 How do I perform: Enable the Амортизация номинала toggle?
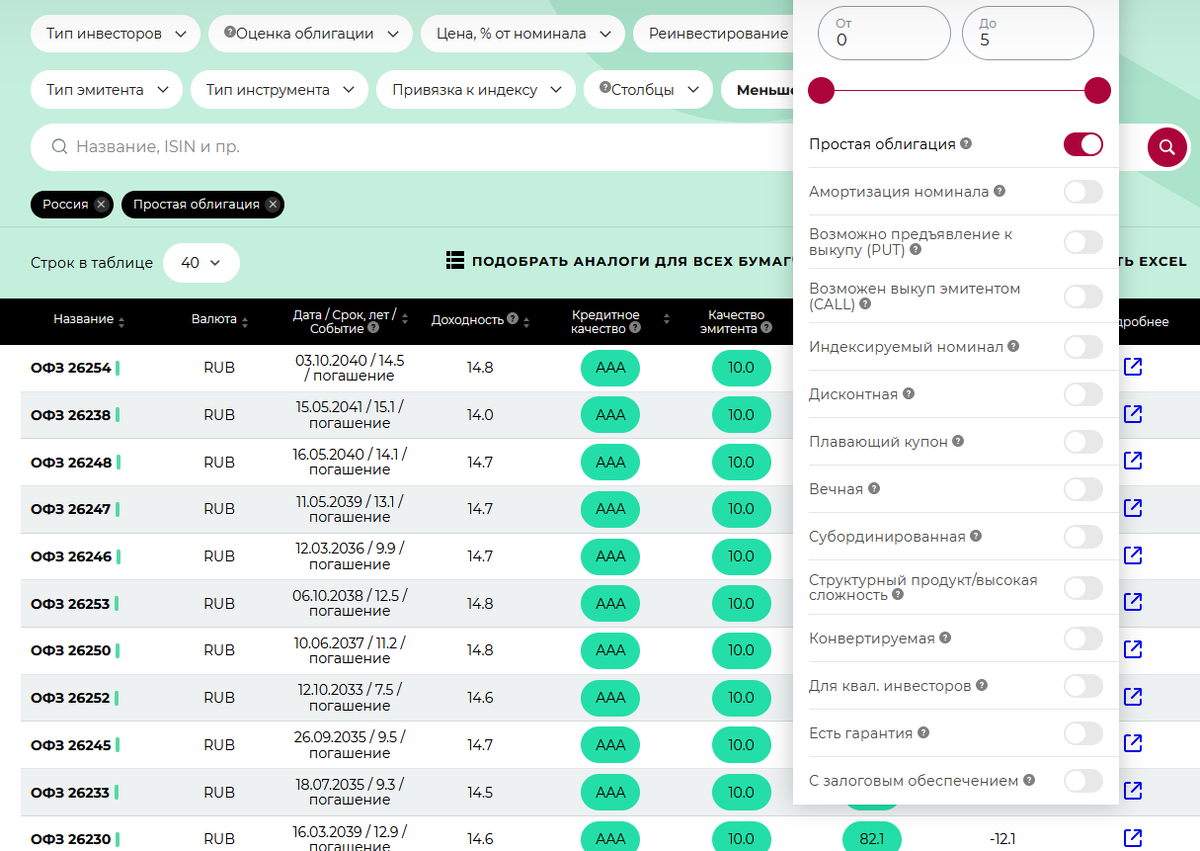[x=1083, y=191]
